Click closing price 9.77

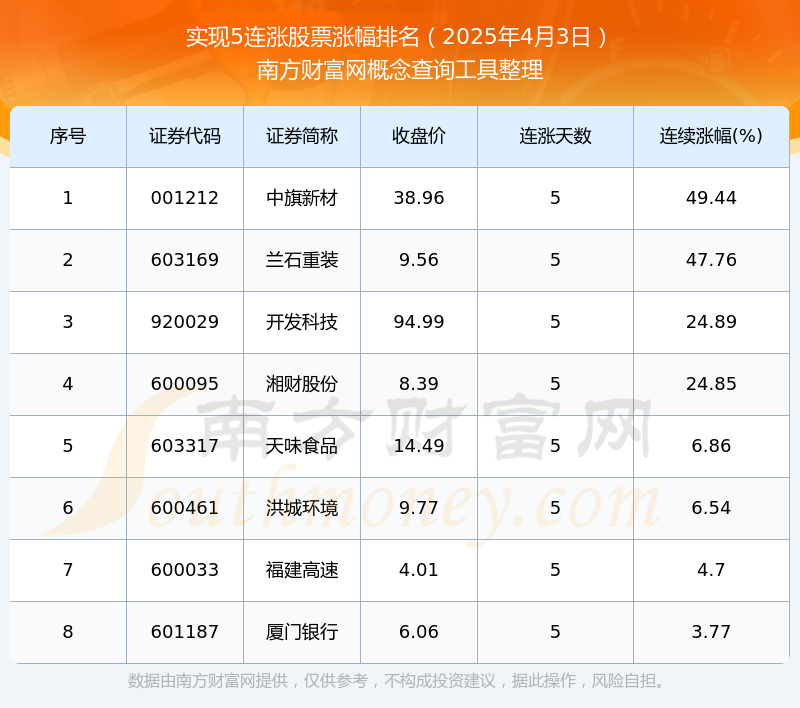point(419,508)
